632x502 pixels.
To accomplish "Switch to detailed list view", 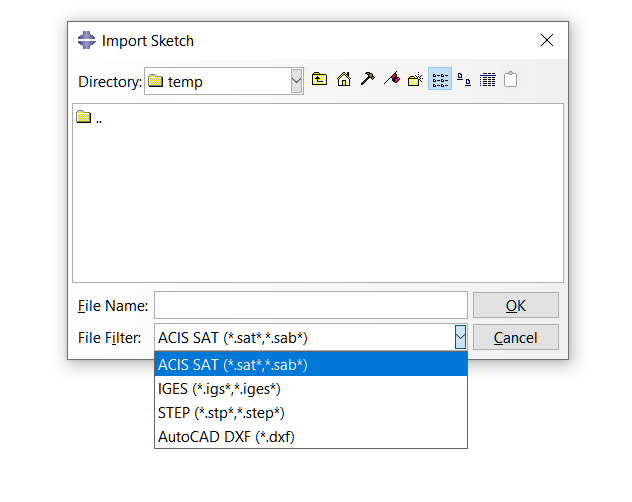I will [x=487, y=79].
